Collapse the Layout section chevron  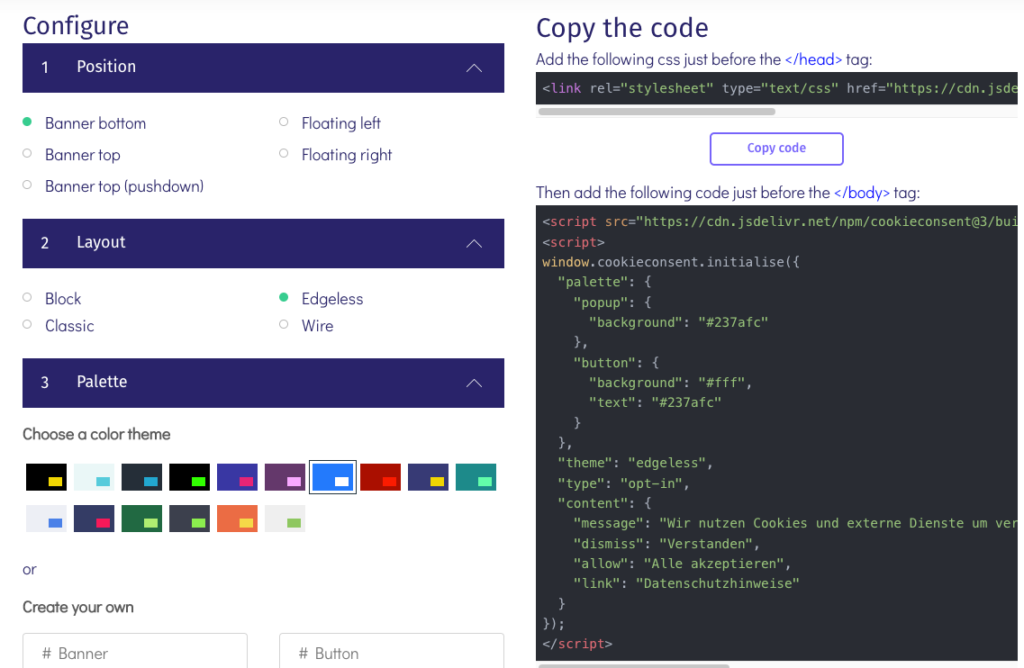click(474, 244)
